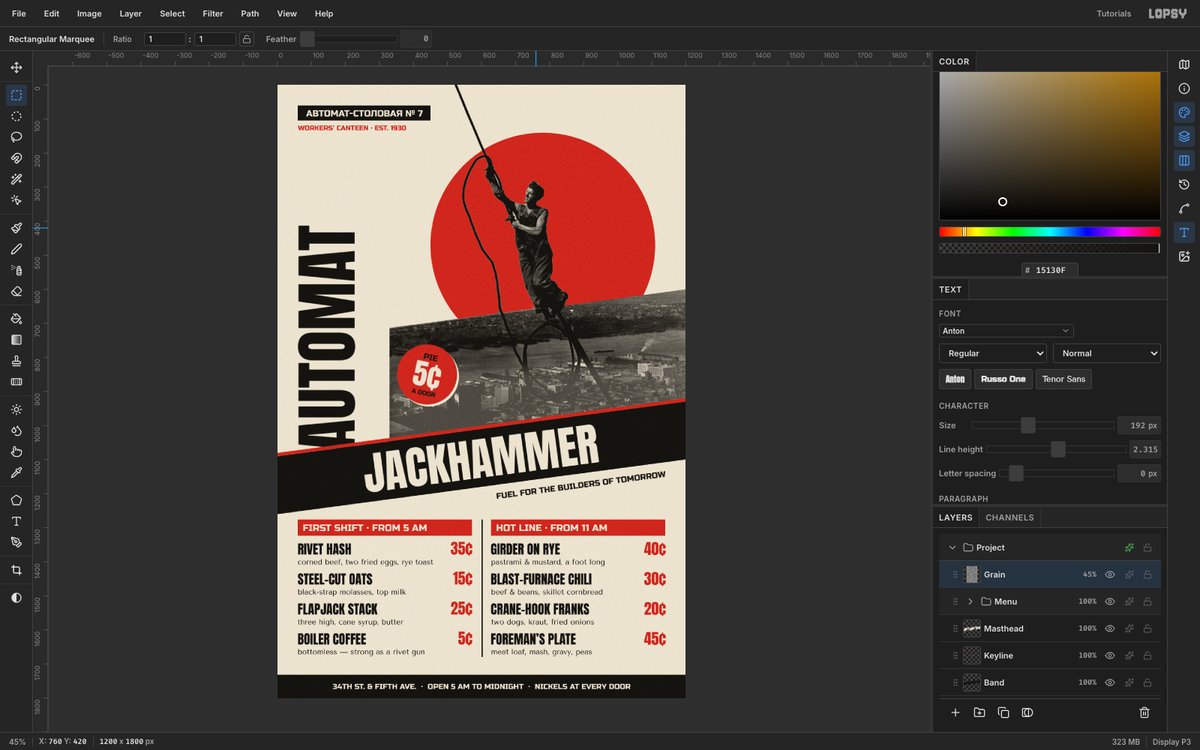The width and height of the screenshot is (1200, 750).
Task: Select the Move tool
Action: (x=16, y=67)
